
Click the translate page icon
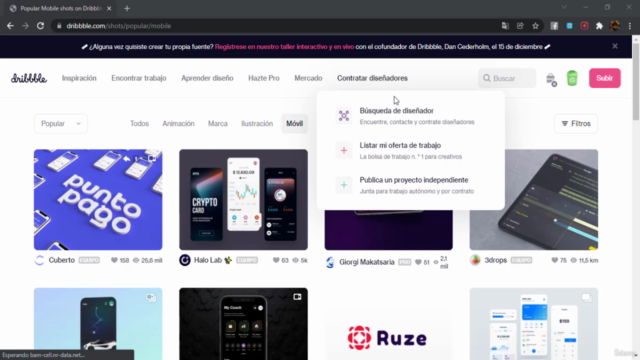[x=505, y=26]
